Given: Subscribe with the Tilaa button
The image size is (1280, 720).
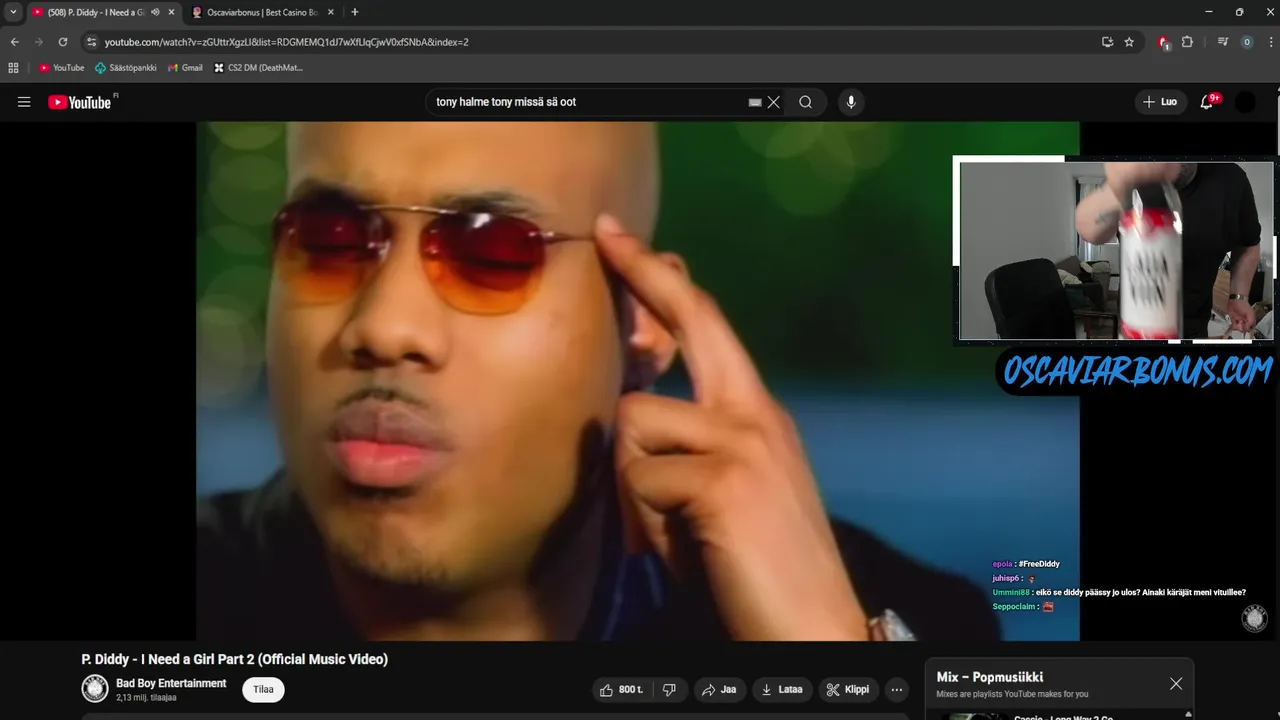Looking at the screenshot, I should click(263, 689).
